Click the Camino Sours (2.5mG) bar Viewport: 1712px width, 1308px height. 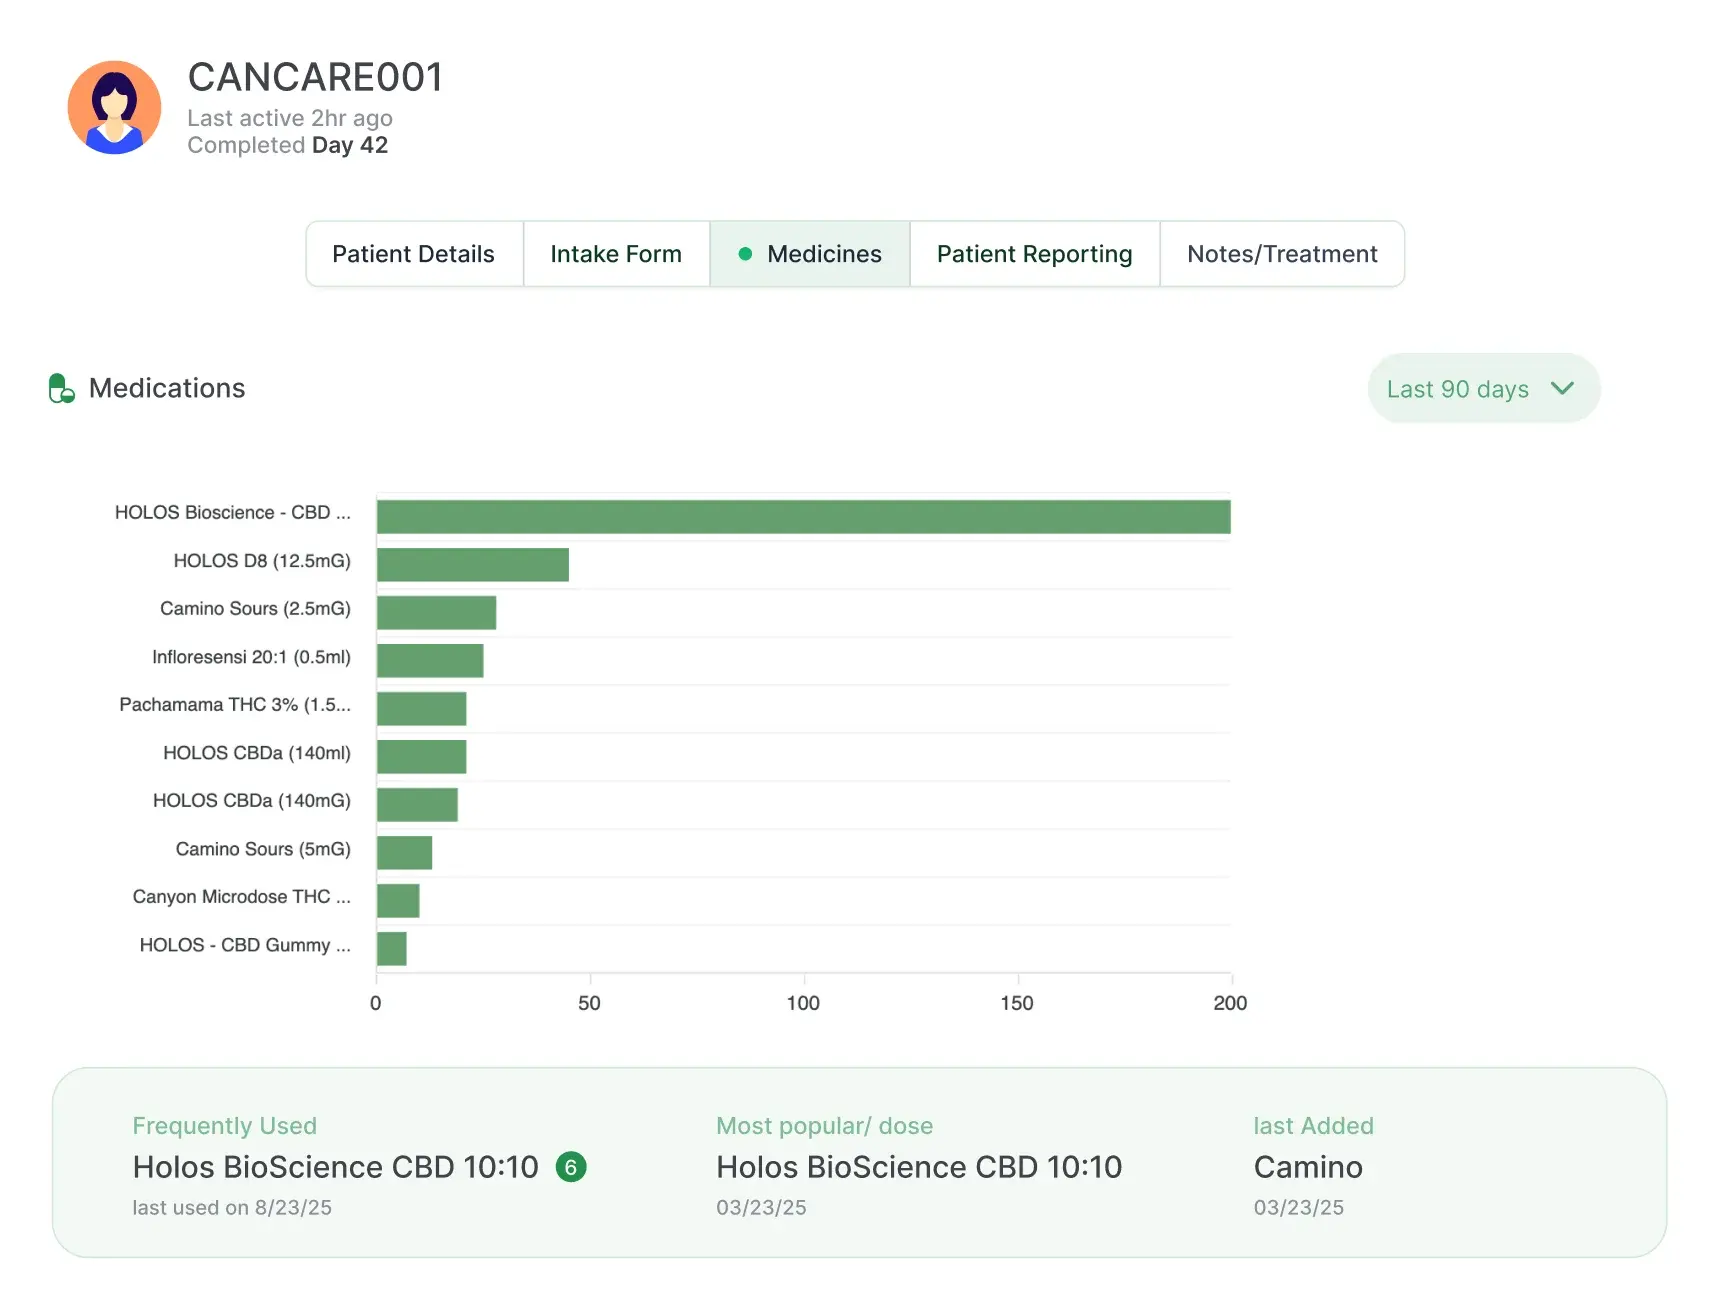click(x=436, y=613)
